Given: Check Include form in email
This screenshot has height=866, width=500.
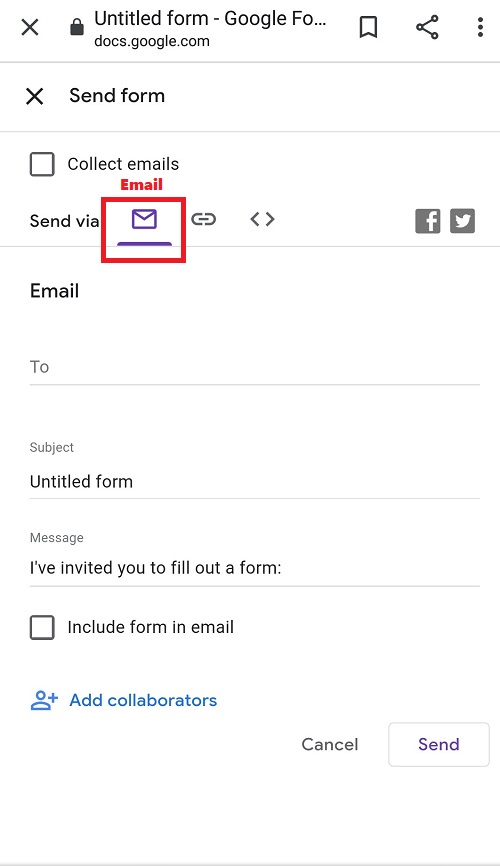Looking at the screenshot, I should [x=42, y=627].
